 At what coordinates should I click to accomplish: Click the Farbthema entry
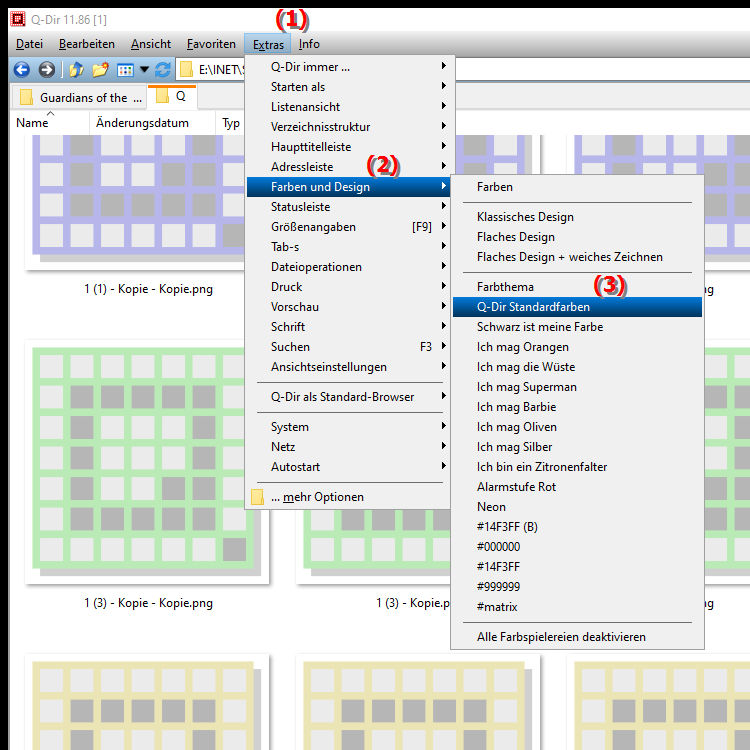click(577, 287)
